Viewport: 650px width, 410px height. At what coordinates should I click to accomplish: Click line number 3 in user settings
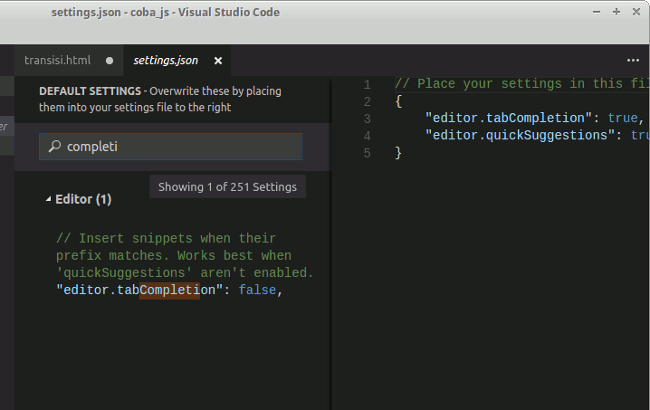pyautogui.click(x=367, y=119)
